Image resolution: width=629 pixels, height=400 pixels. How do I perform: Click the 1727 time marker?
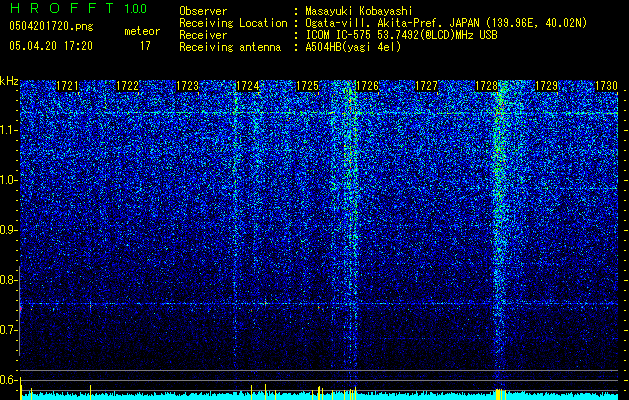pos(426,86)
